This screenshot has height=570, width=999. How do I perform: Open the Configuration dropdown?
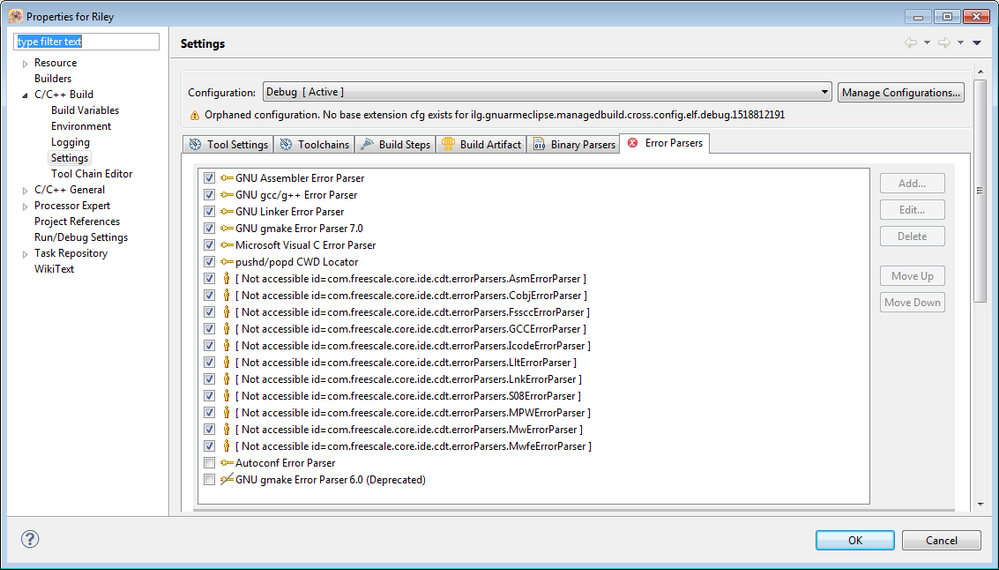[547, 92]
